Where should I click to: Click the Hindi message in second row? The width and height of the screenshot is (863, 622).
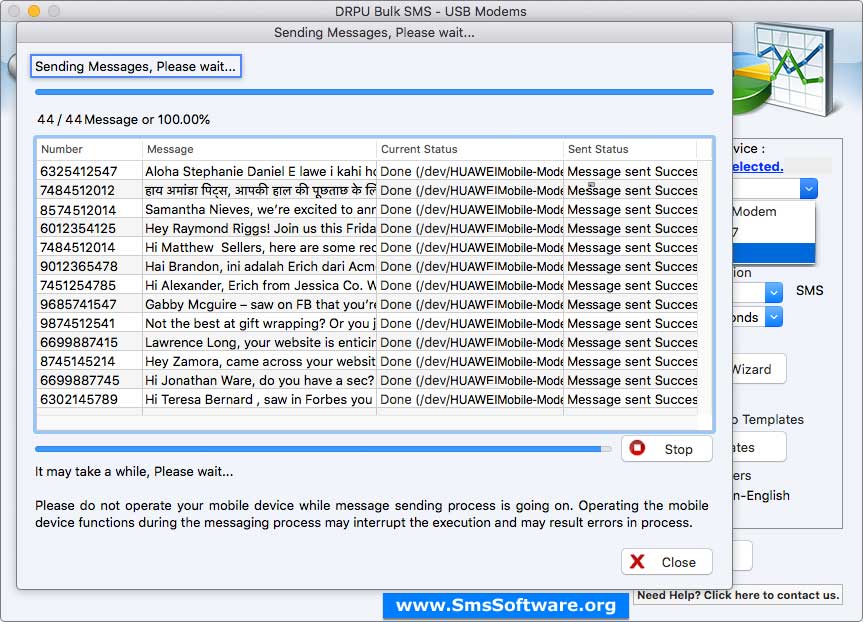pos(260,190)
